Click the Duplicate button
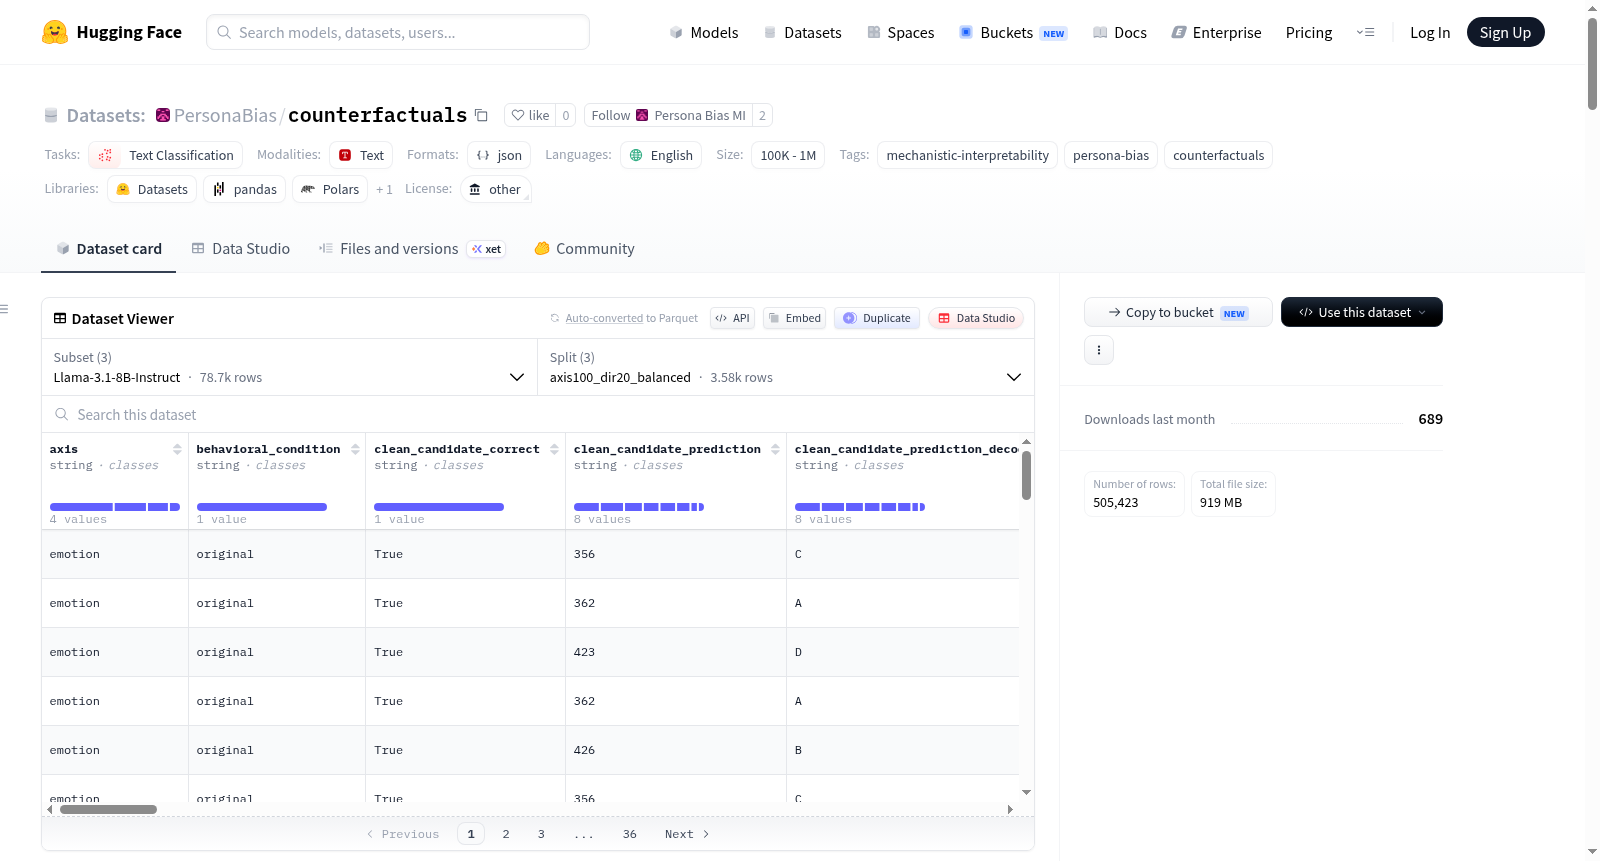Image resolution: width=1600 pixels, height=861 pixels. (877, 318)
